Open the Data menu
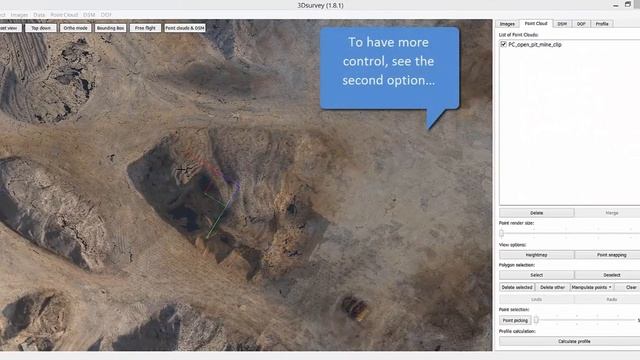The height and width of the screenshot is (360, 640). (x=39, y=15)
